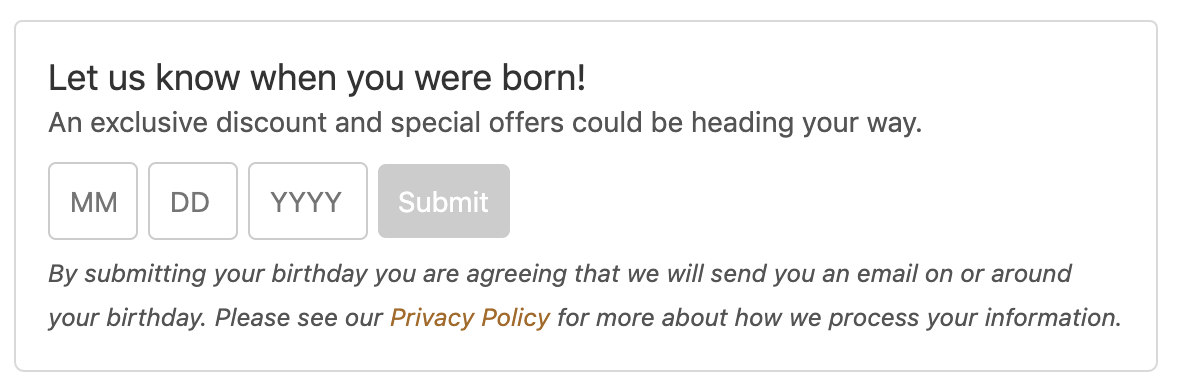Click the DD day input field
The width and height of the screenshot is (1178, 388).
click(193, 202)
